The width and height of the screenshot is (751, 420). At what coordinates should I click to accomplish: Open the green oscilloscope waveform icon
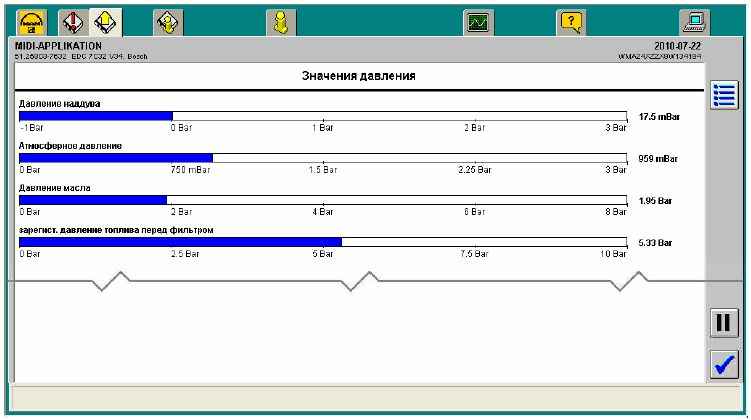coord(478,23)
